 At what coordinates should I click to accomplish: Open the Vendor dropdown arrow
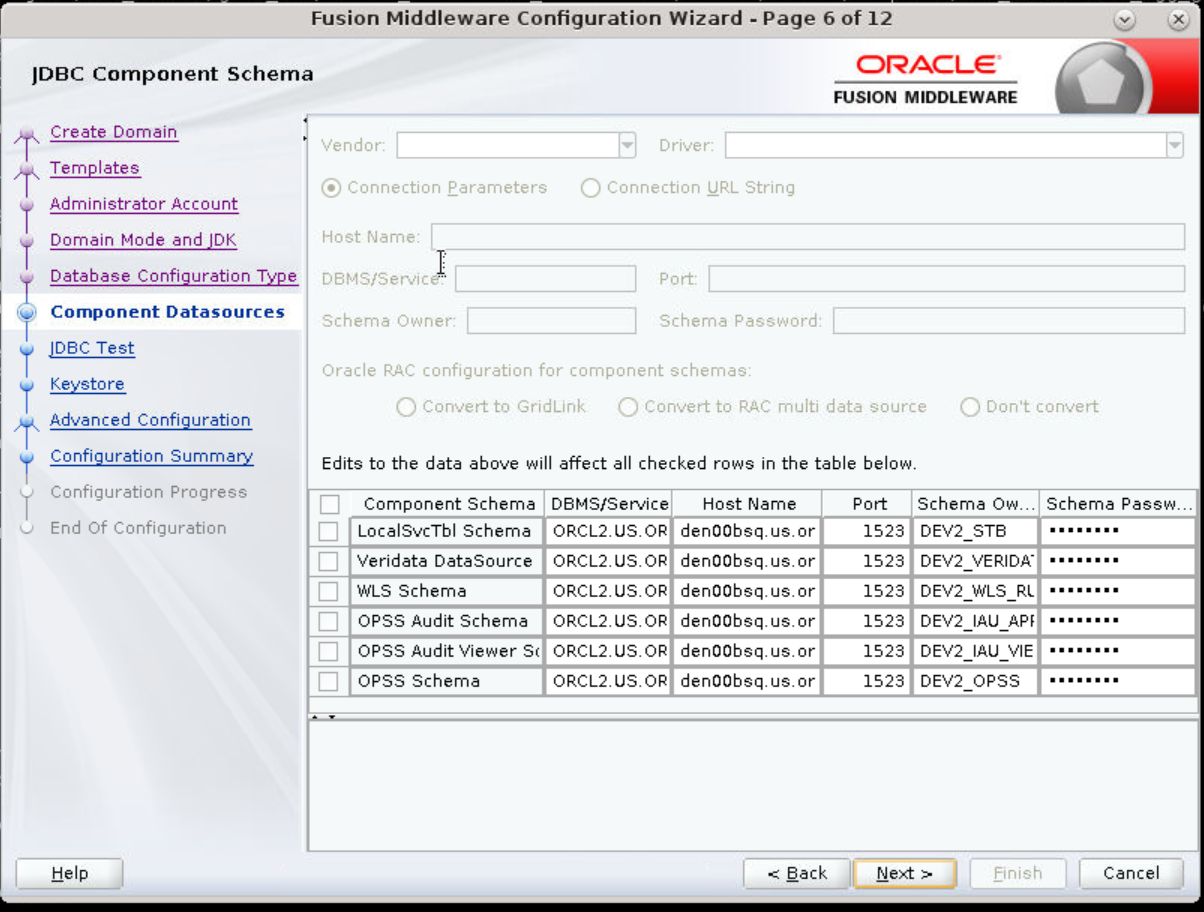627,146
